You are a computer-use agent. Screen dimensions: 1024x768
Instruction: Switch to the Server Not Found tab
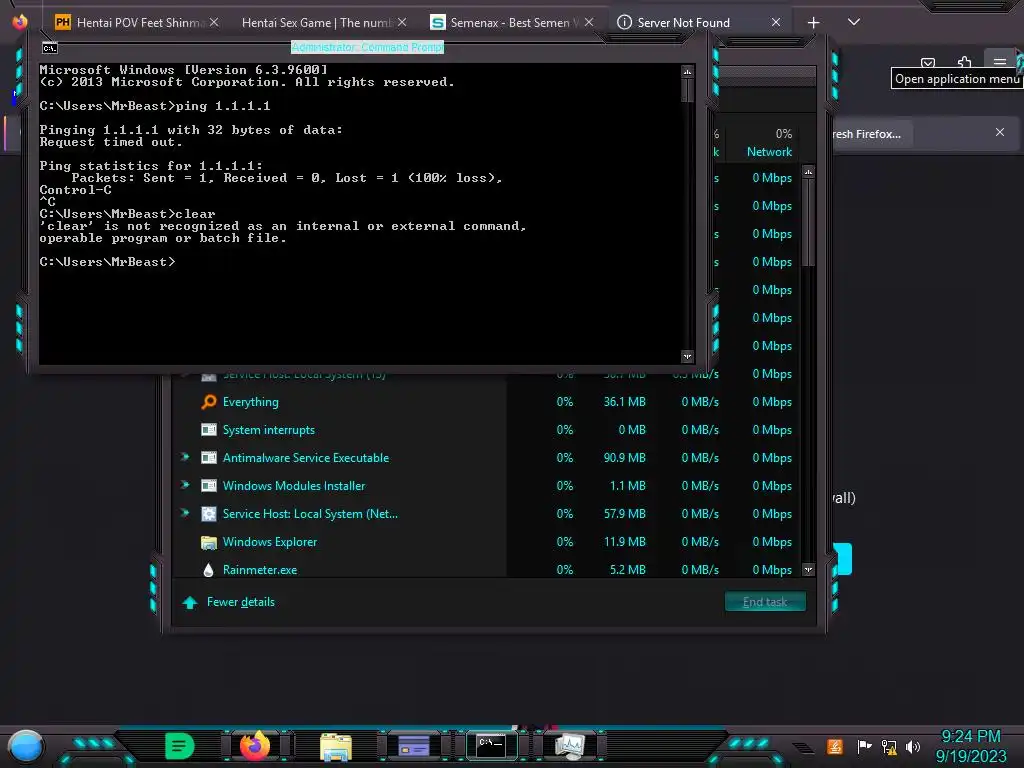[699, 23]
